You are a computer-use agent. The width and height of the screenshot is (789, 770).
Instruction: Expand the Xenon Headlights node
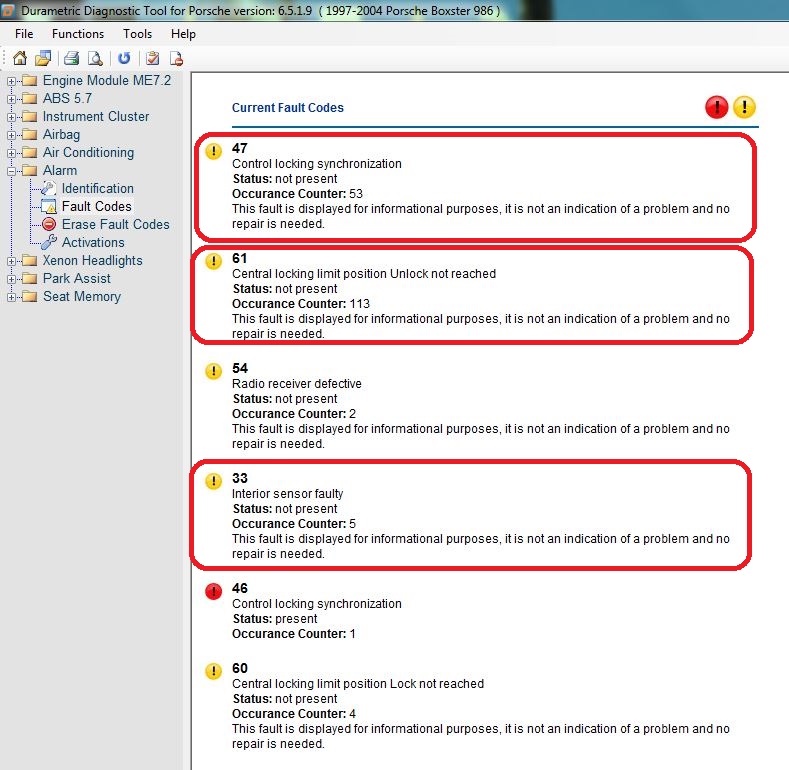pos(12,261)
